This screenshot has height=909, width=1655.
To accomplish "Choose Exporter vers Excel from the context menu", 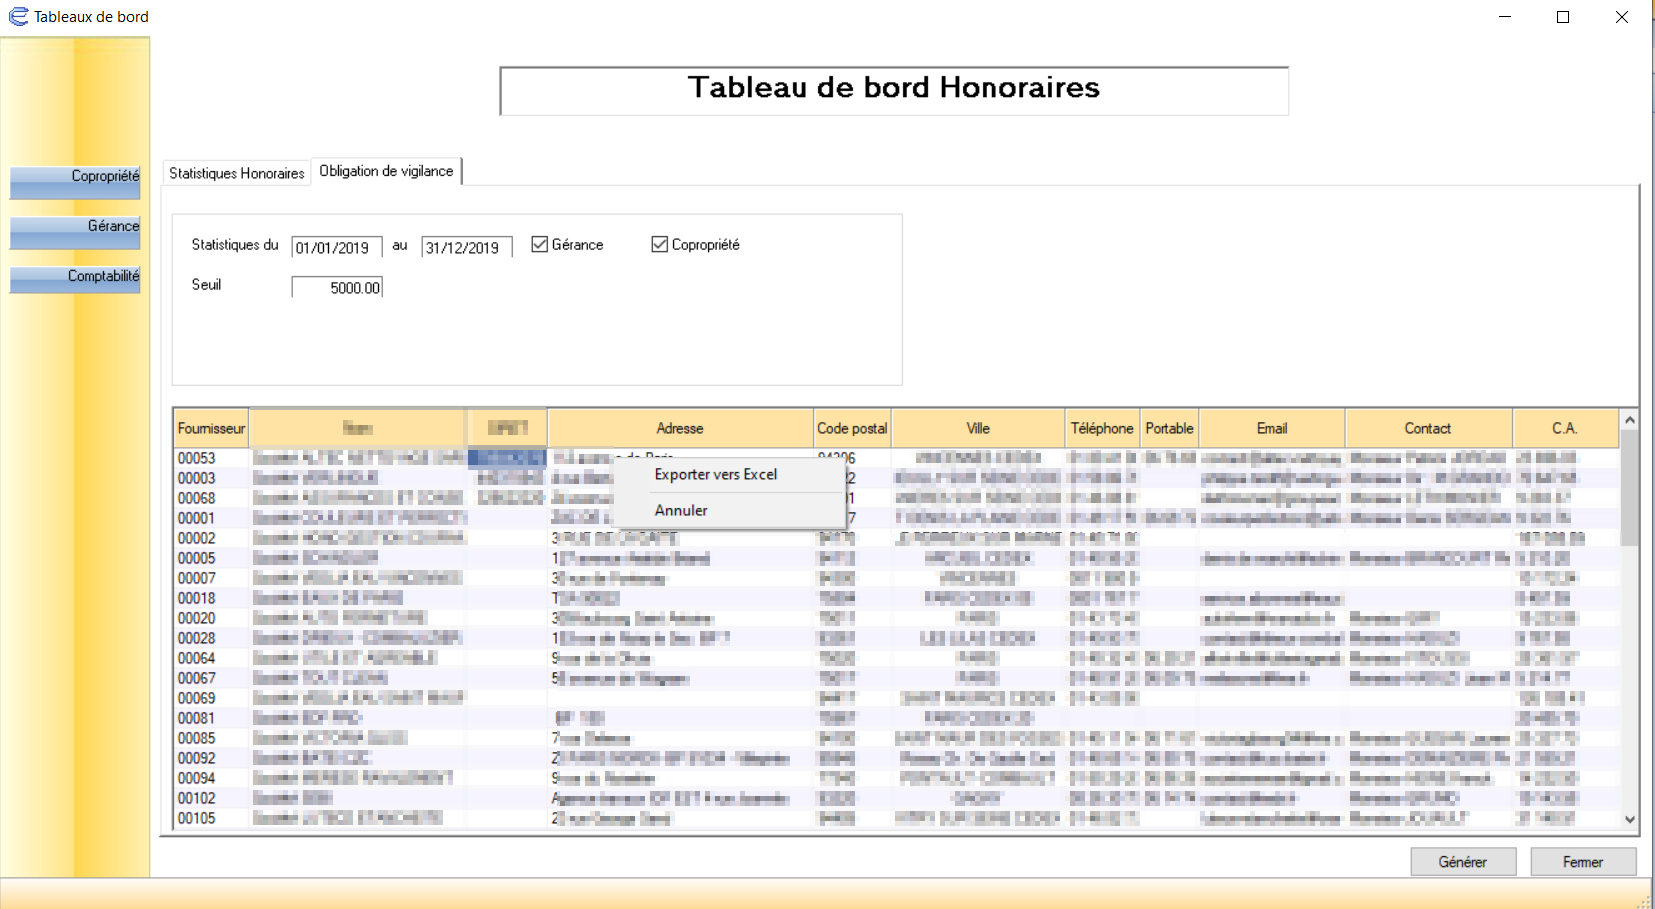I will [716, 474].
